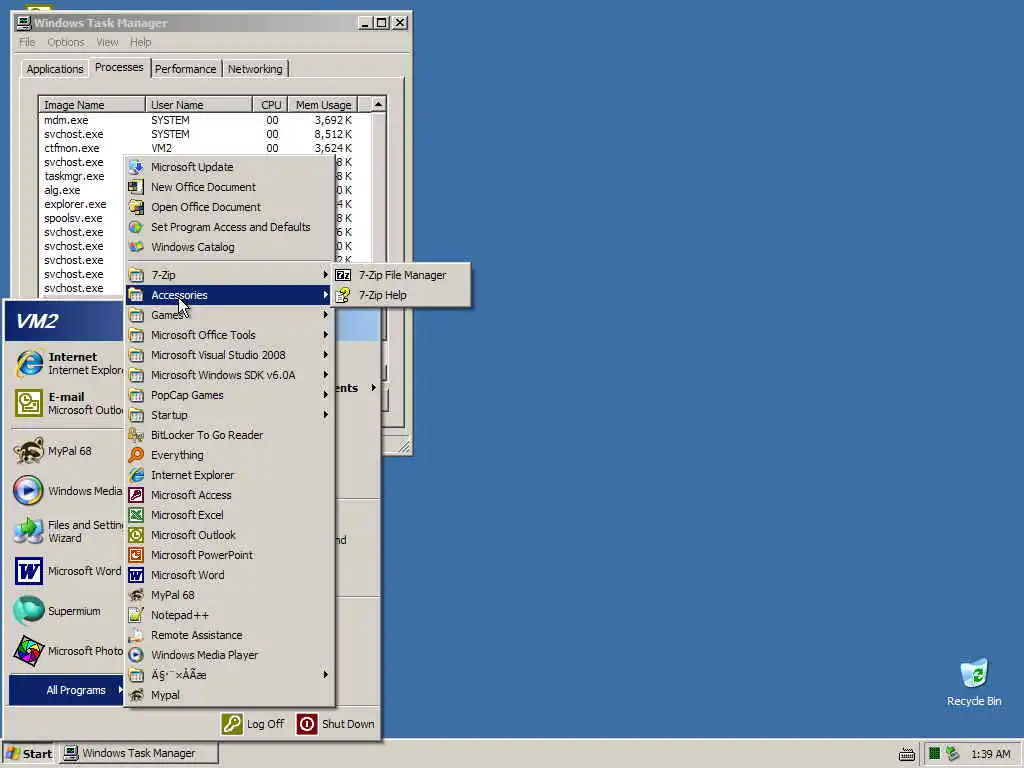Click the green Task Manager CPU tray icon
The width and height of the screenshot is (1024, 768).
pyautogui.click(x=934, y=754)
